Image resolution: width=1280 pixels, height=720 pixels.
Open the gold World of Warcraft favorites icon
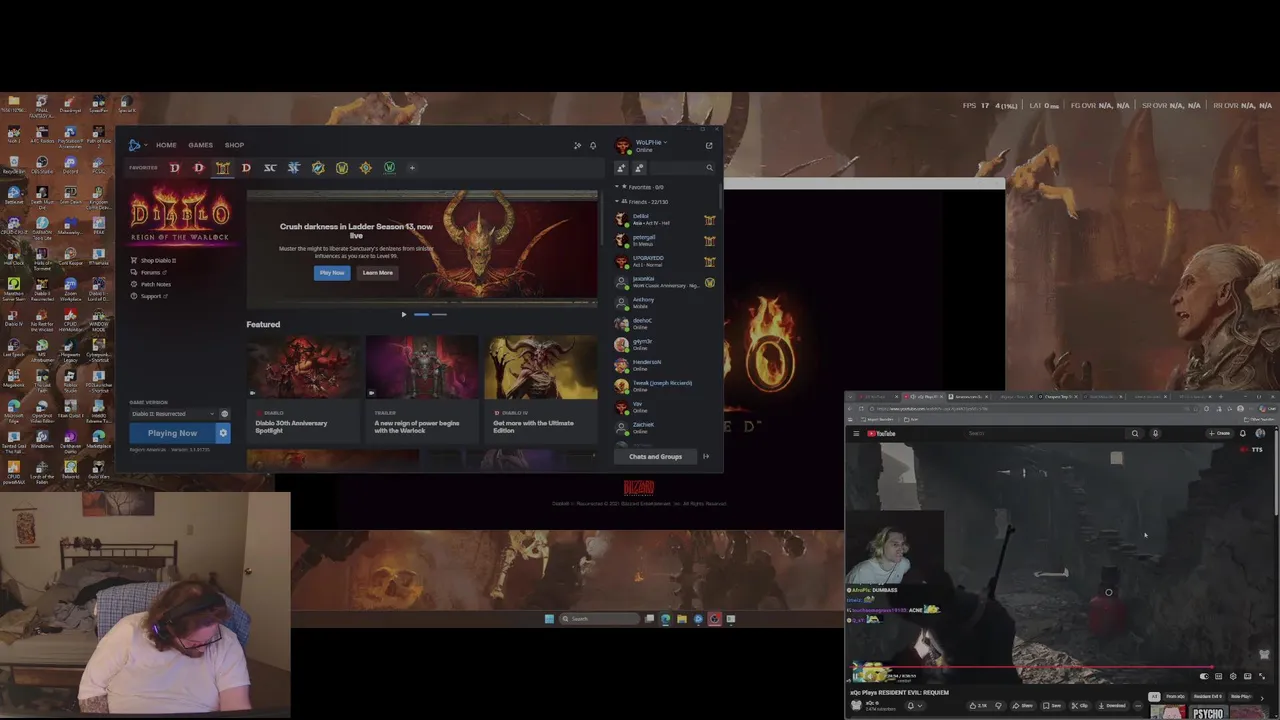click(342, 168)
